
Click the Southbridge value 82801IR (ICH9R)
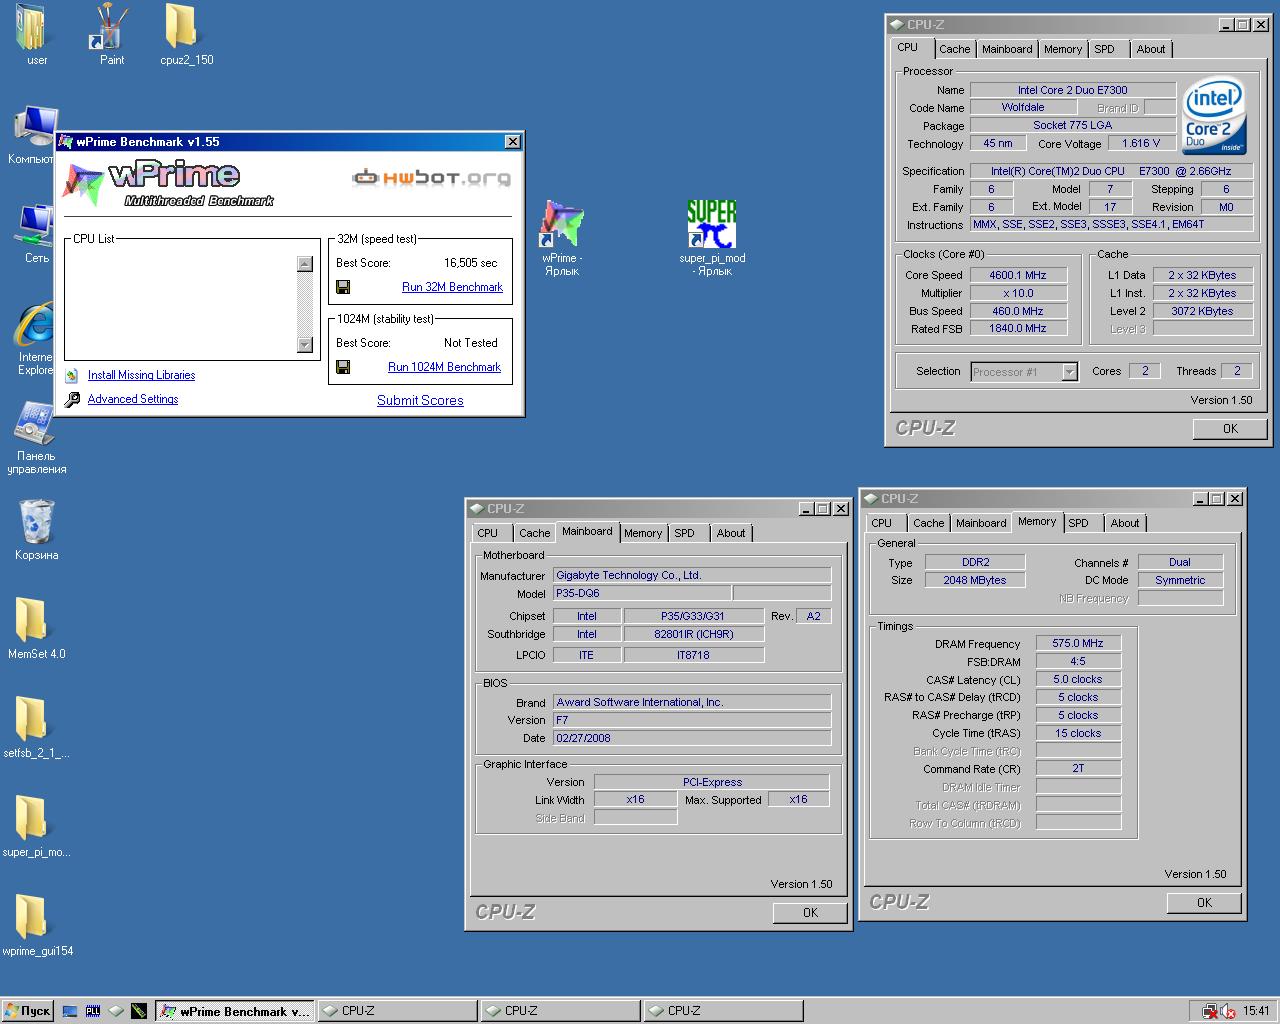694,634
